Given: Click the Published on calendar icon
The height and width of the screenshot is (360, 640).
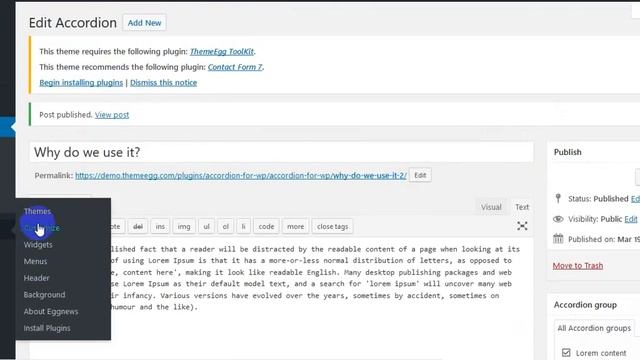Looking at the screenshot, I should click(558, 238).
